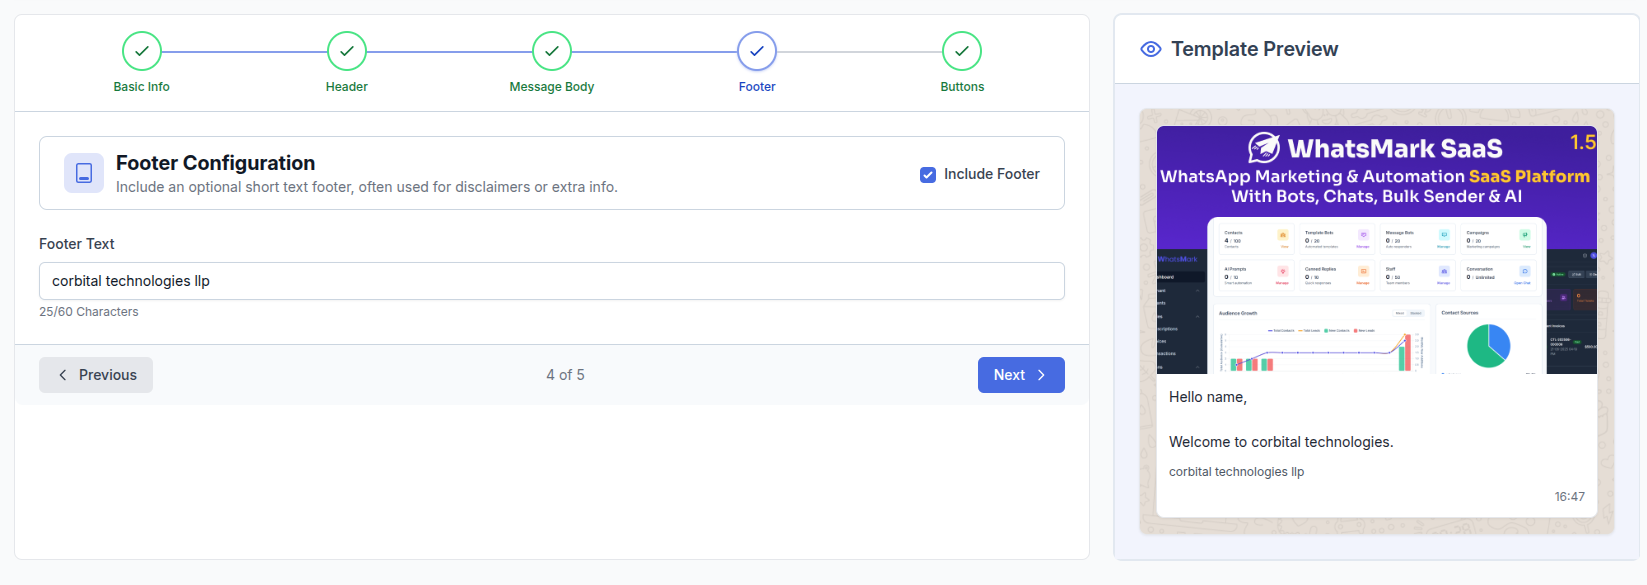Toggle footer via the Include Footer label
Image resolution: width=1647 pixels, height=585 pixels.
992,174
